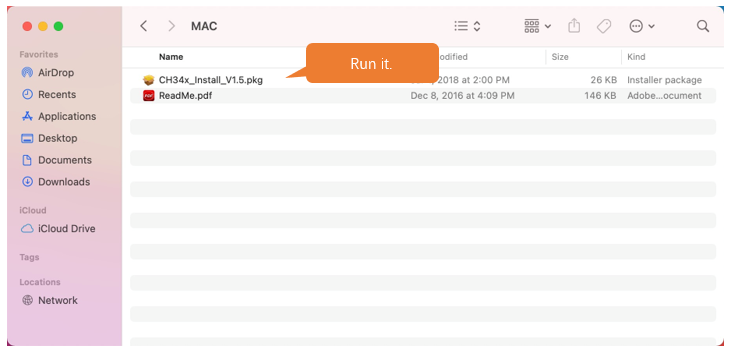Click the green zoom window button
Screen dimensions: 741x364
coord(59,26)
